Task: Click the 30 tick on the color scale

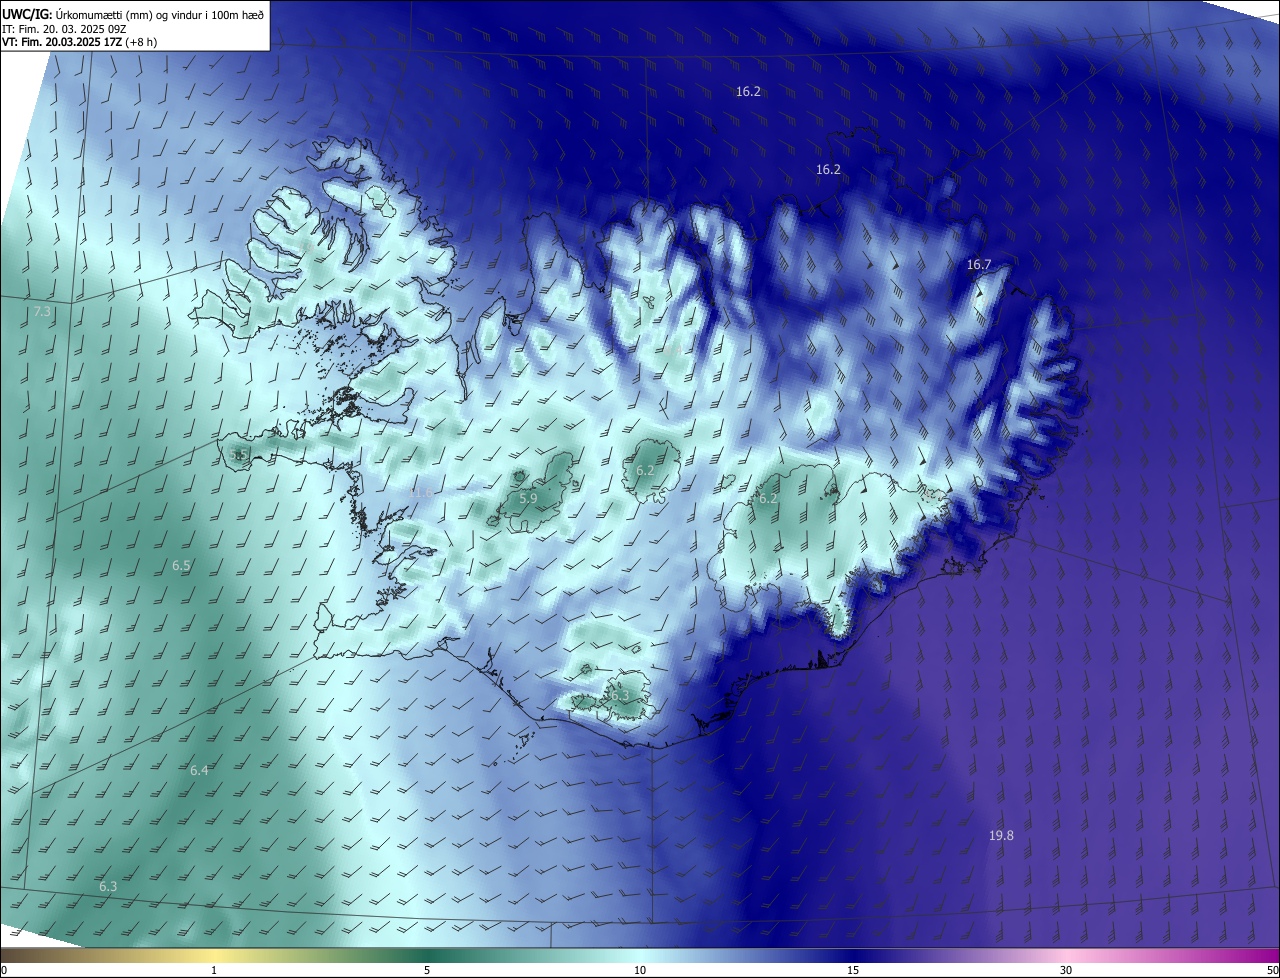Action: 1066,971
